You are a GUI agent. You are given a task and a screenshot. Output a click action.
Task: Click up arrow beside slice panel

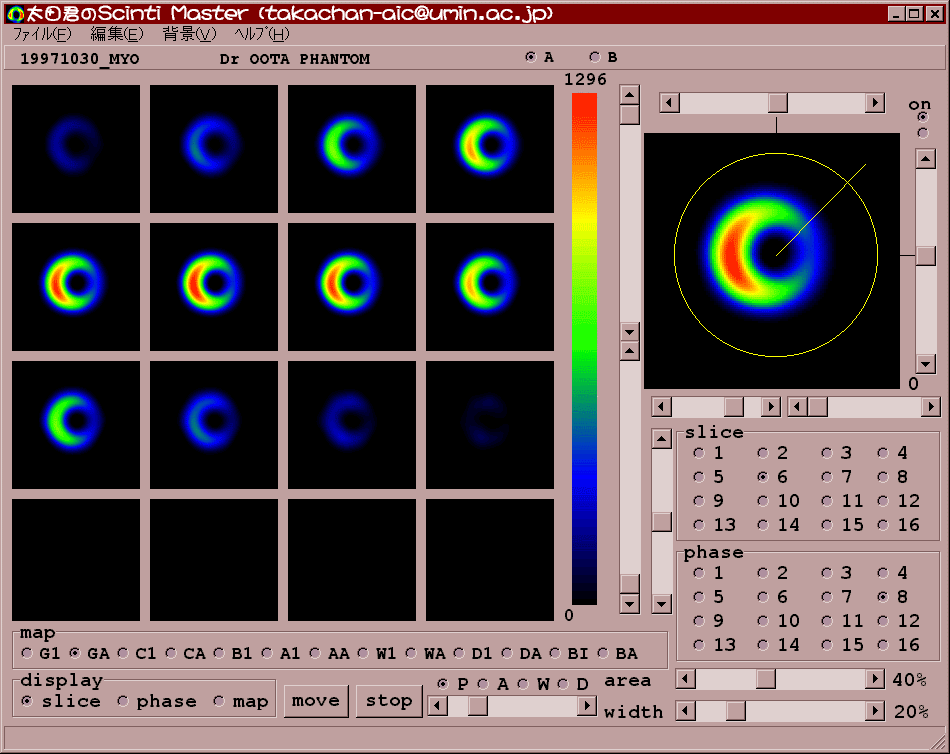click(x=661, y=439)
